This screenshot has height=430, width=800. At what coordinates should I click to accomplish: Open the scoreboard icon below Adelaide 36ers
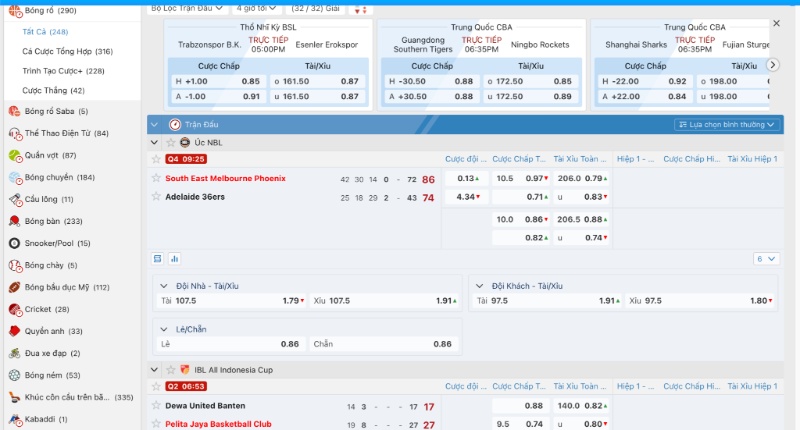(158, 259)
